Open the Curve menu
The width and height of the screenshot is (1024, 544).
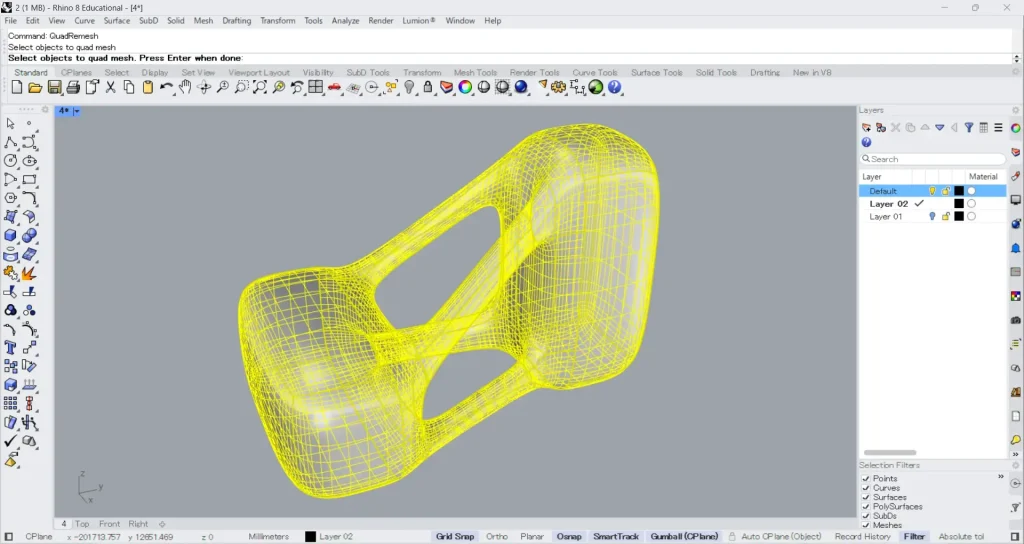click(84, 21)
